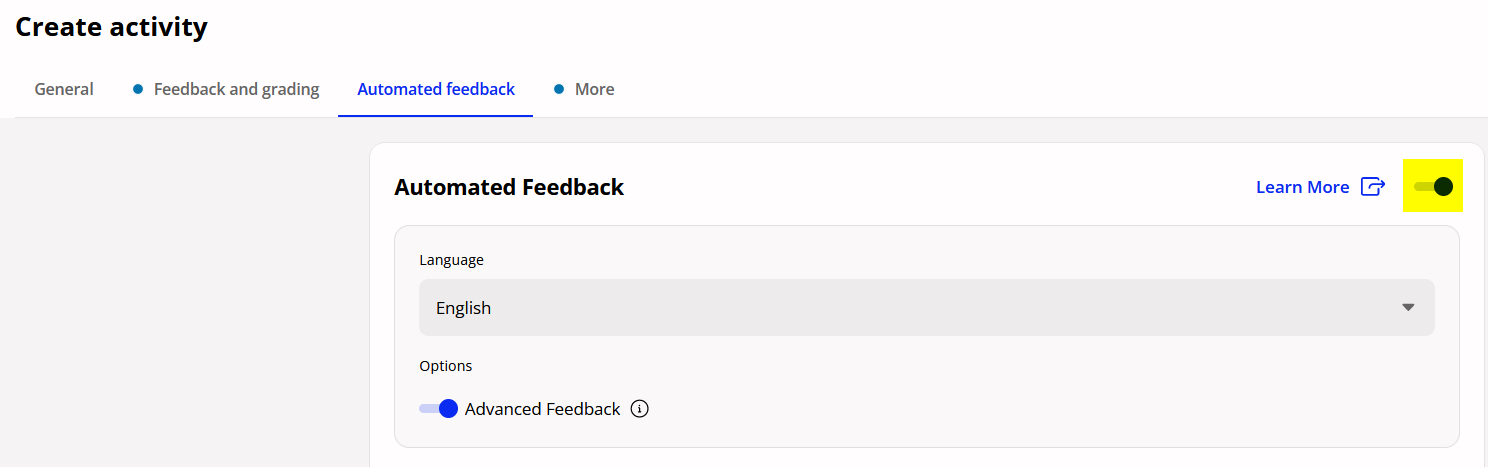Viewport: 1488px width, 467px height.
Task: Expand the Language dropdown arrow
Action: coord(1408,307)
